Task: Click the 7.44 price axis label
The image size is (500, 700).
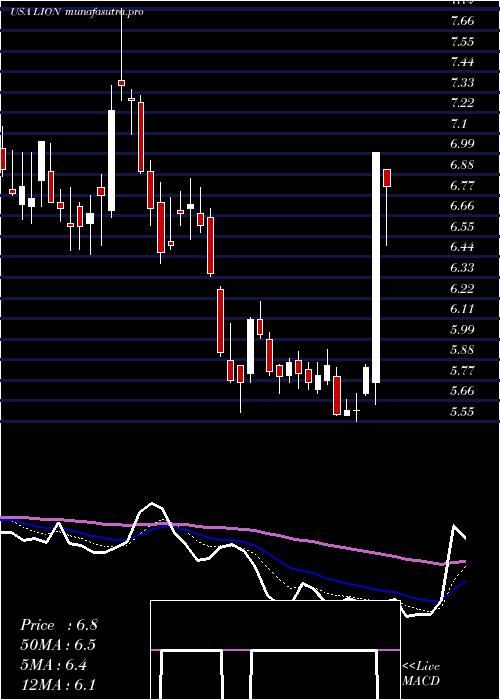Action: (462, 62)
